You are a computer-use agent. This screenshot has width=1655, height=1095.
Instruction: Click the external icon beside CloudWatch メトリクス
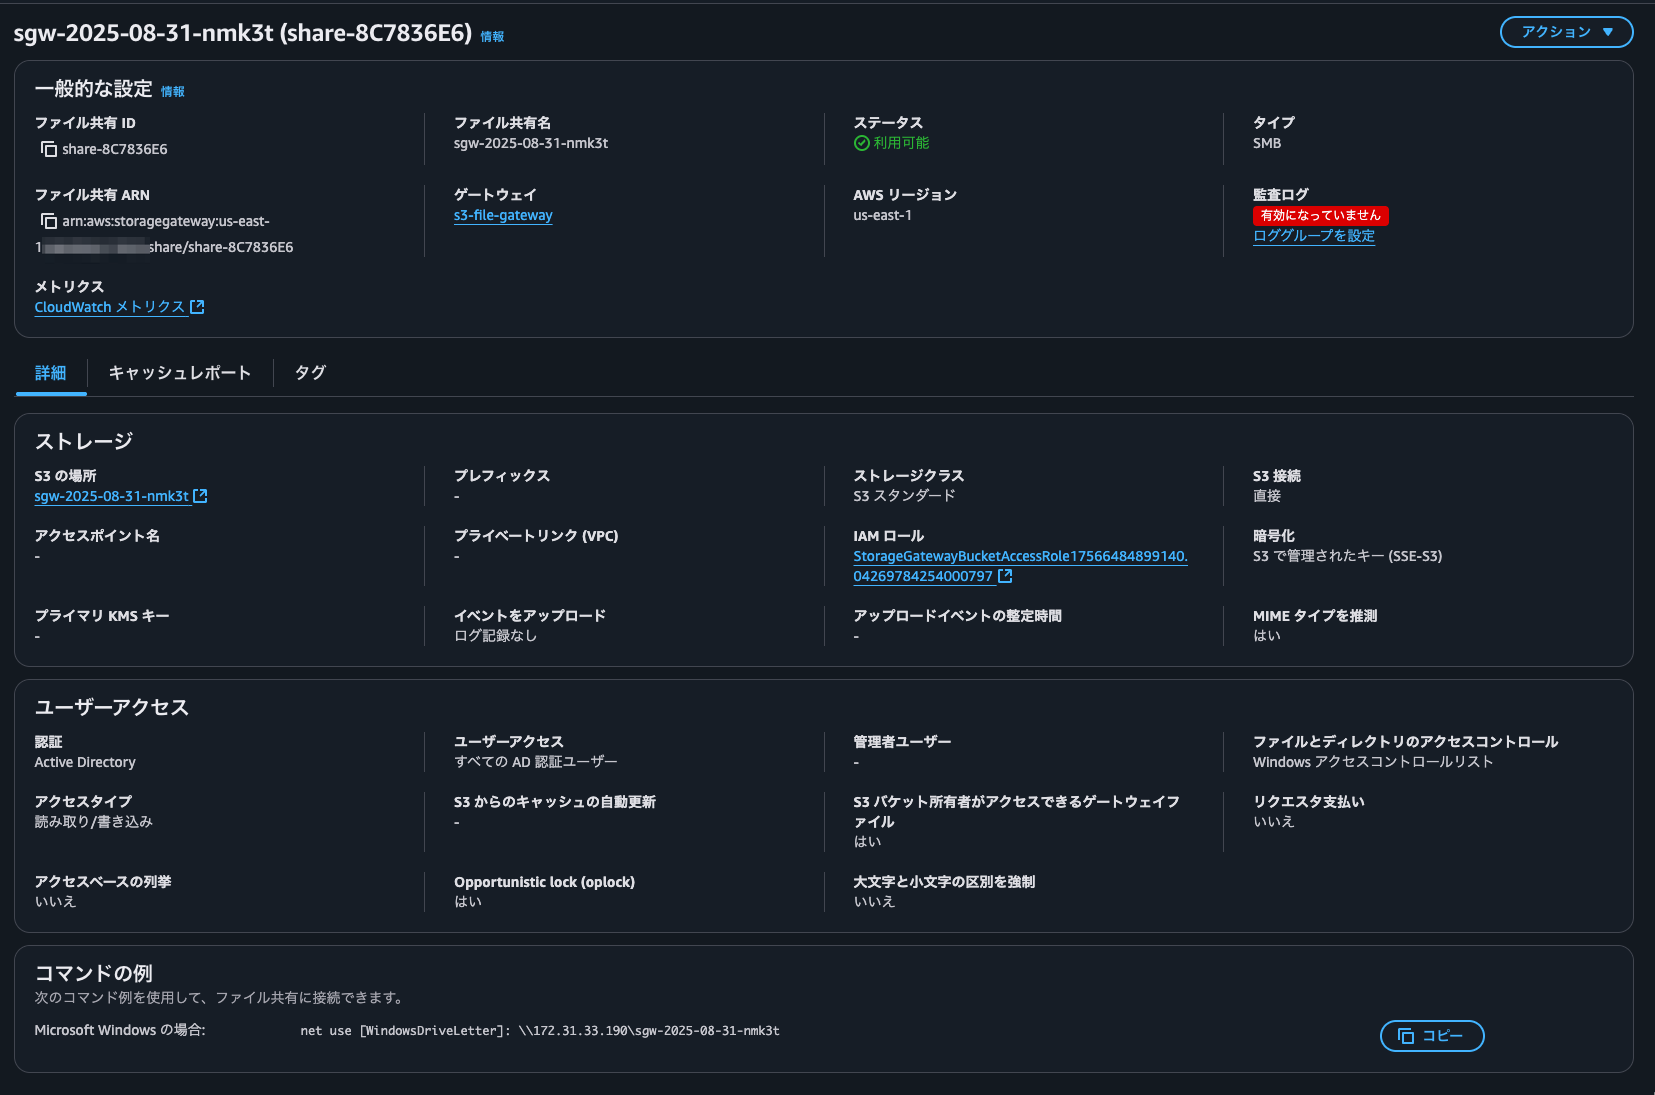click(197, 307)
